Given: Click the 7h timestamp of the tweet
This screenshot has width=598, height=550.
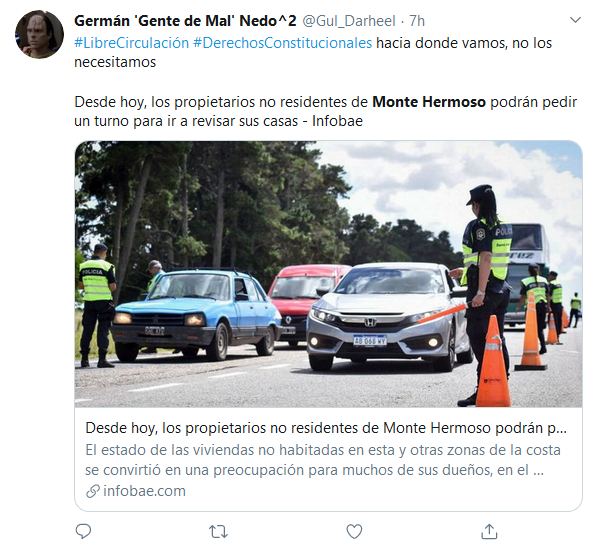Looking at the screenshot, I should [417, 21].
